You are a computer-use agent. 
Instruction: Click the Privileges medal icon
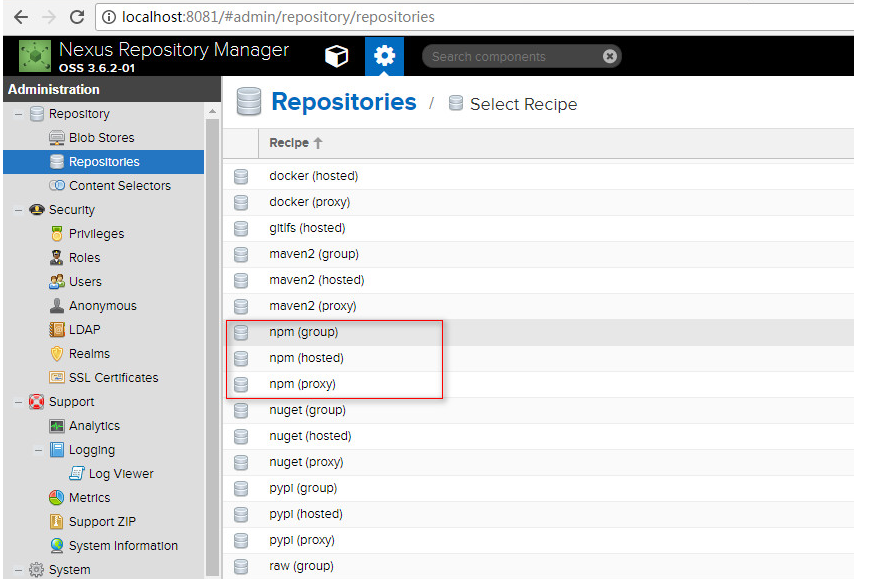click(56, 234)
